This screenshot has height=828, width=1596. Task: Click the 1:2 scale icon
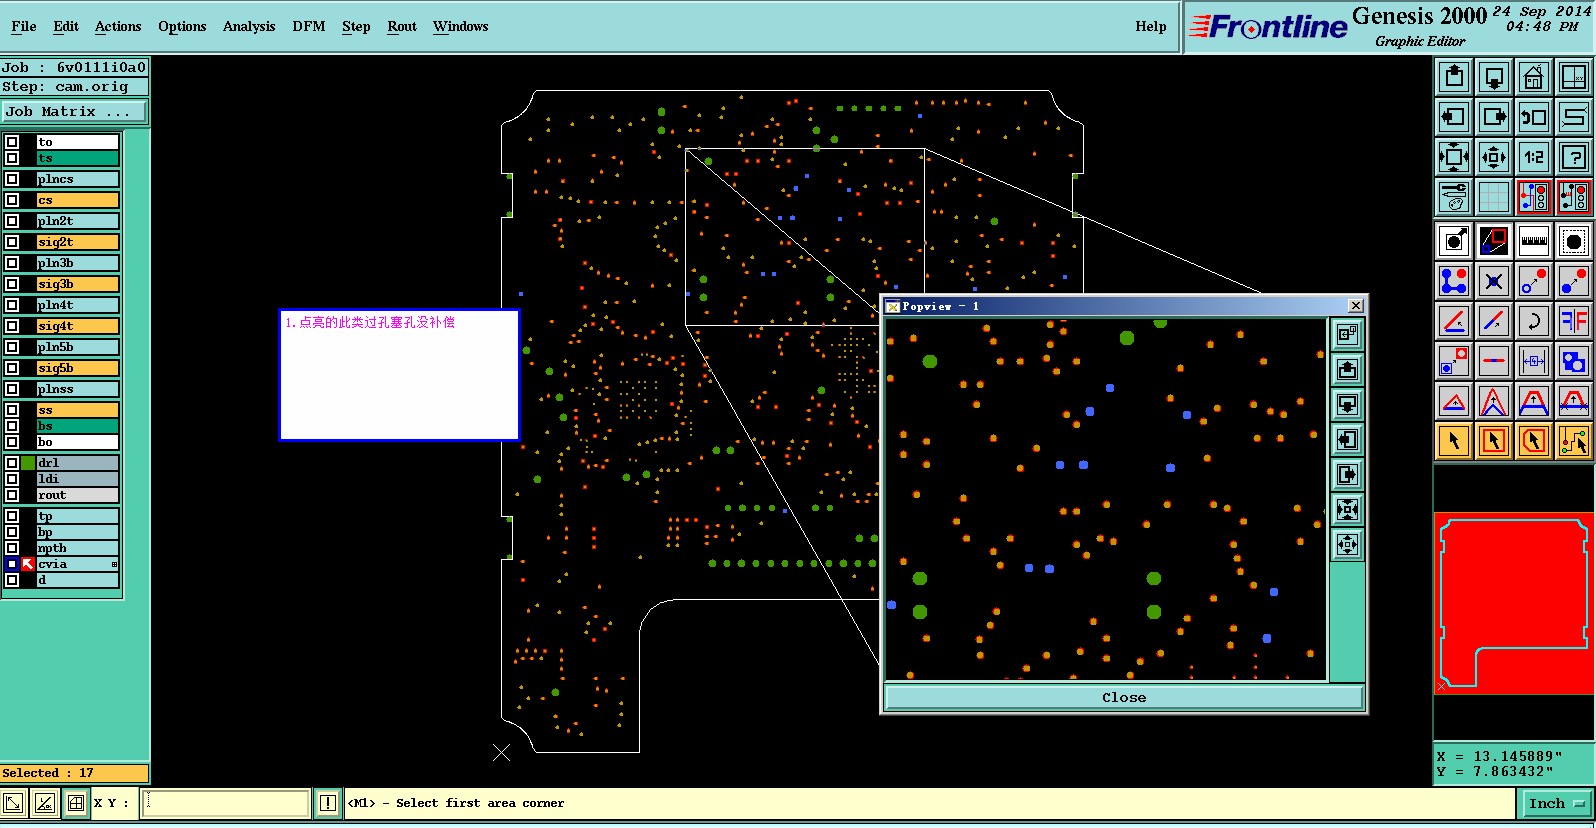[1534, 157]
